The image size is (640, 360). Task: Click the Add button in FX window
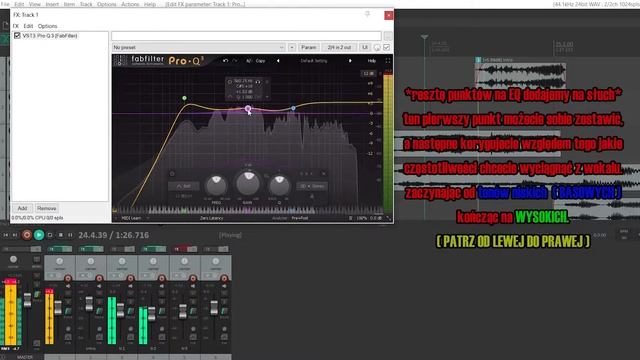22,208
